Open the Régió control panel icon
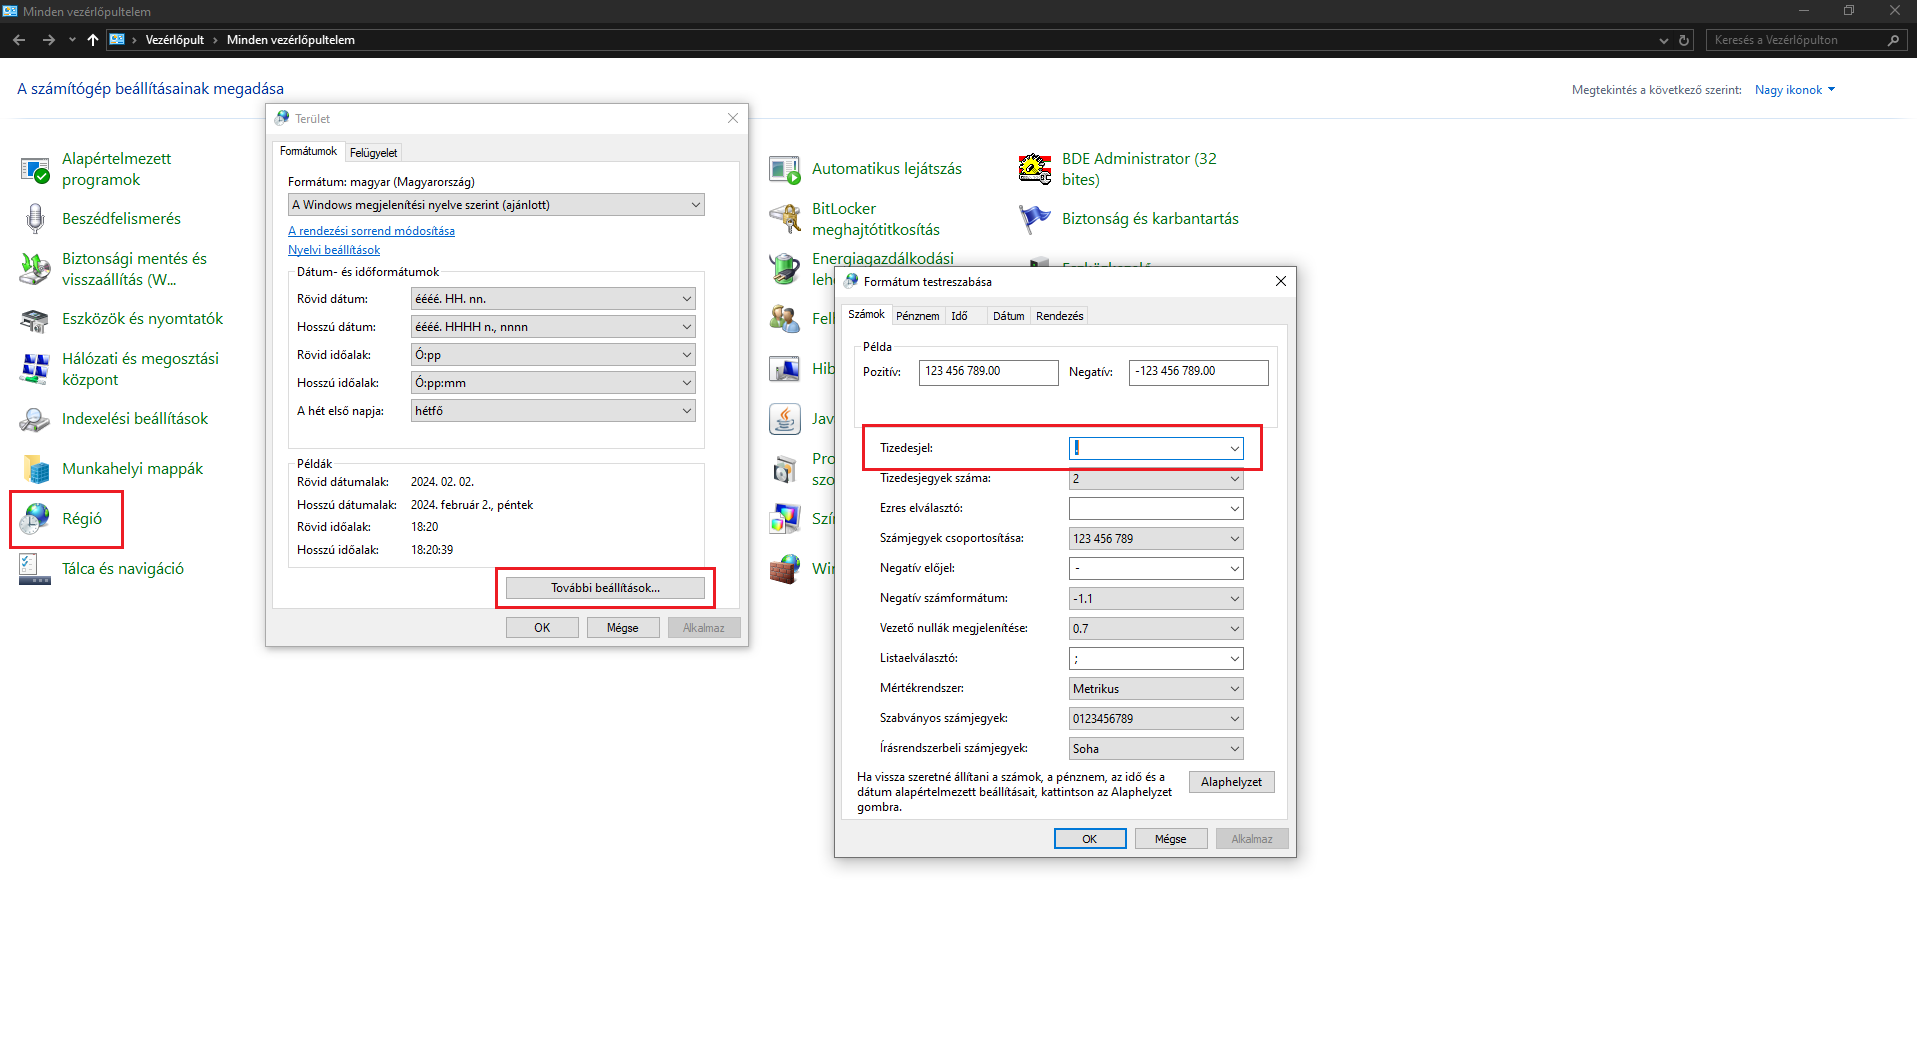The width and height of the screenshot is (1917, 1040). (36, 518)
